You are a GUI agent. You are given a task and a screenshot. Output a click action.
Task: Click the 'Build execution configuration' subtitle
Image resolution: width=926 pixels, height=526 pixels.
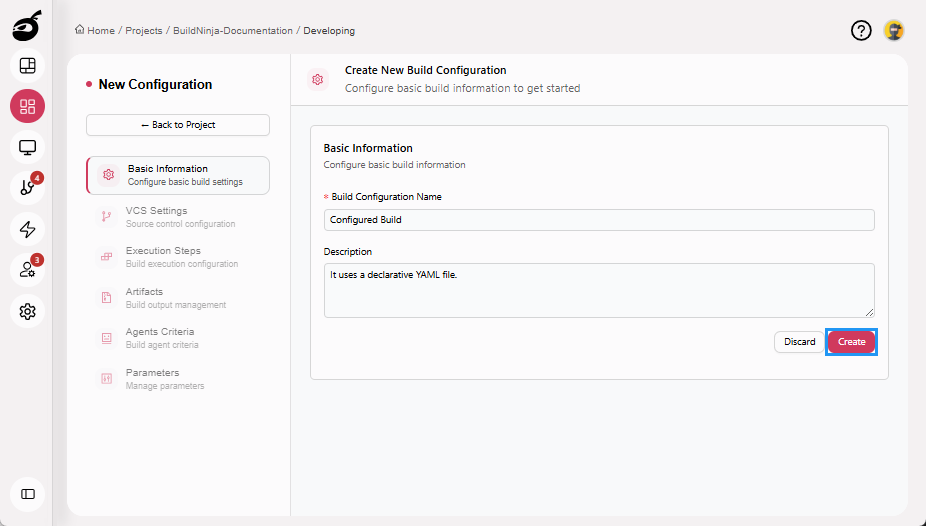[182, 264]
